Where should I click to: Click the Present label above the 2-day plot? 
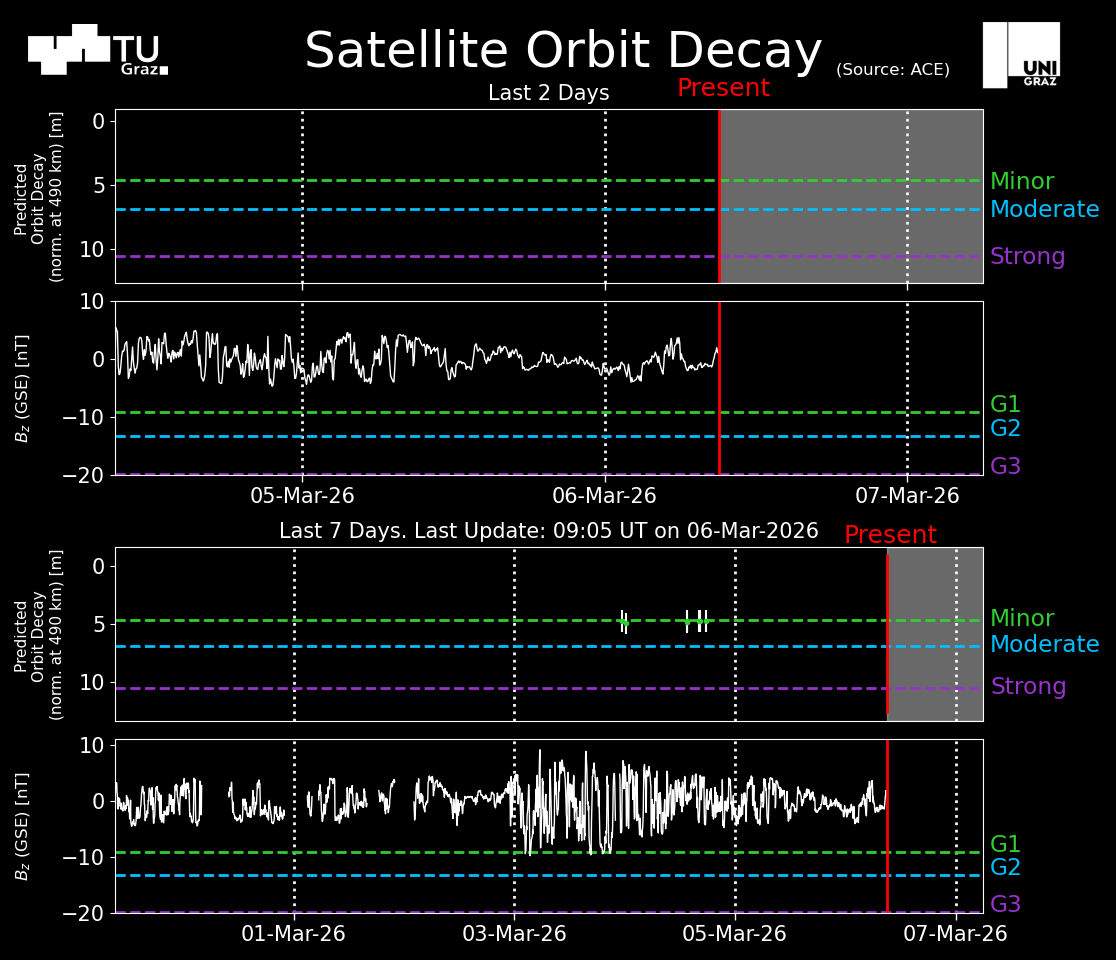(x=723, y=88)
